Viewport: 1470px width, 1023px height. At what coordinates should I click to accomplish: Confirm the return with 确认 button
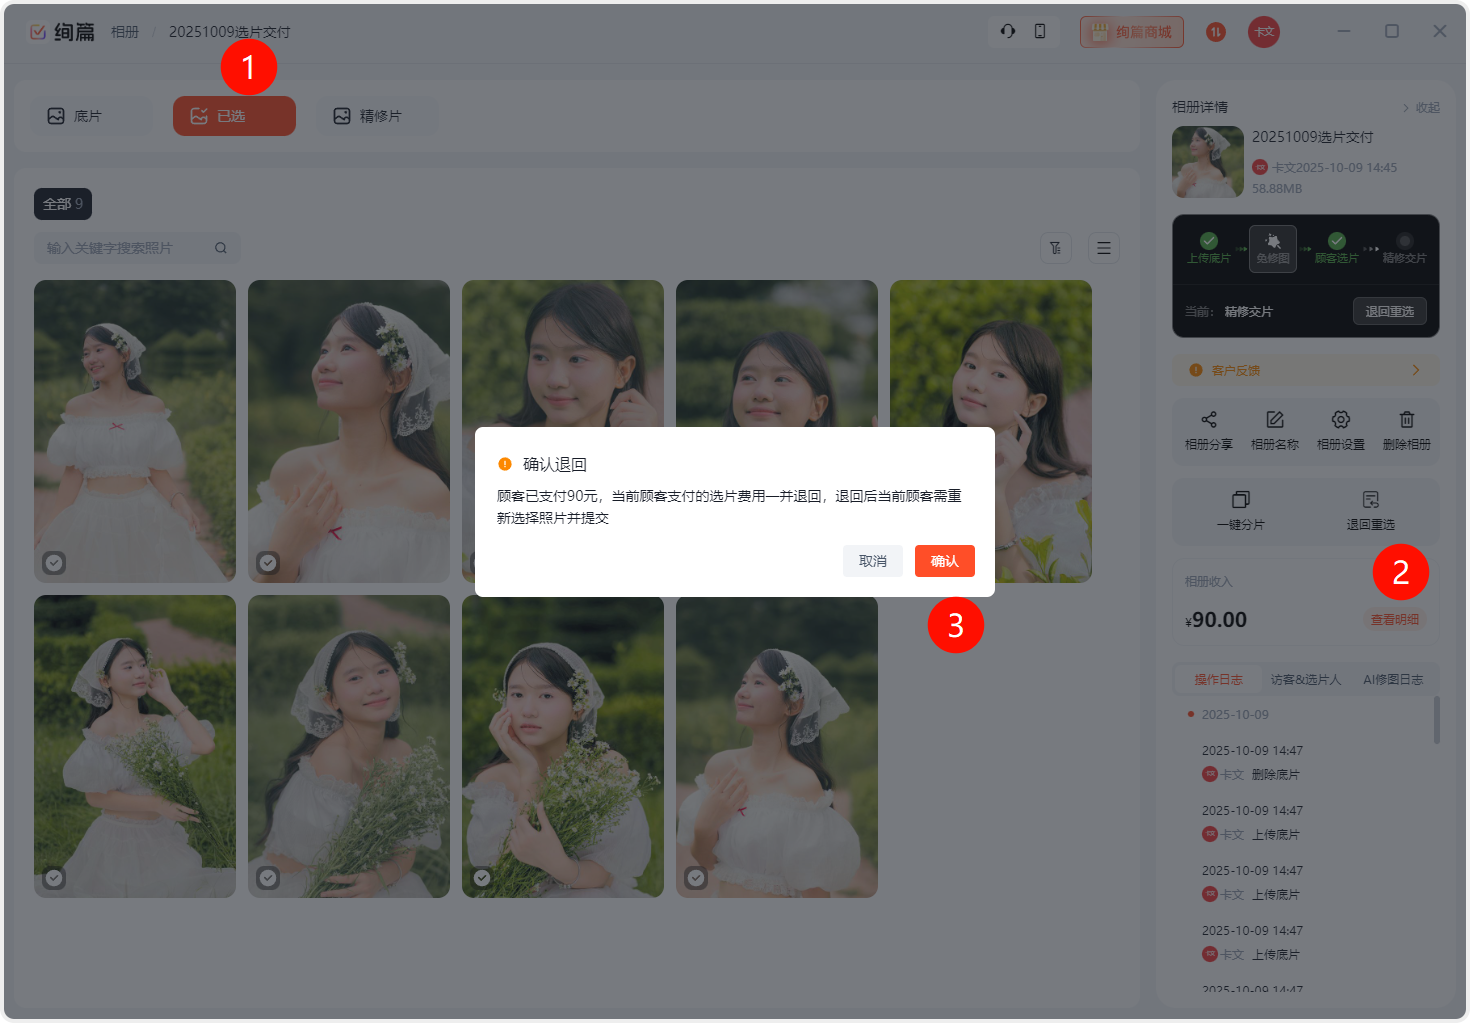944,561
